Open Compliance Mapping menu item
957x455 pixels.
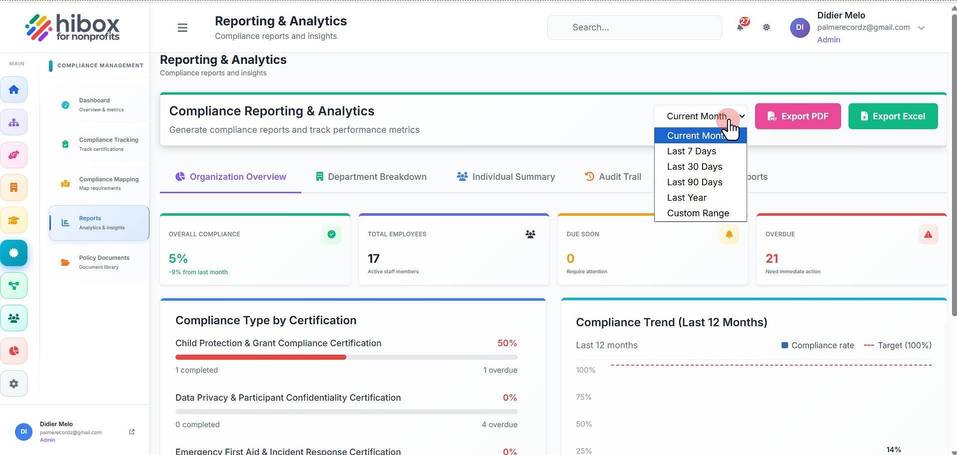[99, 183]
